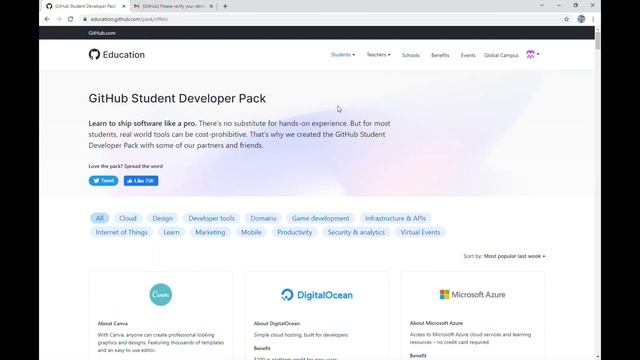Bookmark this page with the star icon

[567, 19]
